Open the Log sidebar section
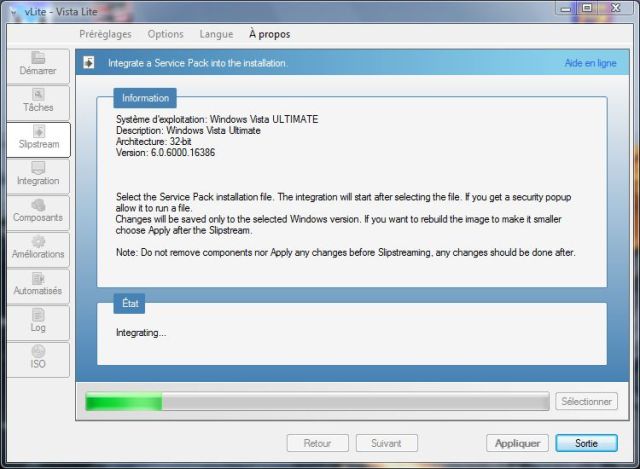Screen dimensions: 640x469 [38, 323]
